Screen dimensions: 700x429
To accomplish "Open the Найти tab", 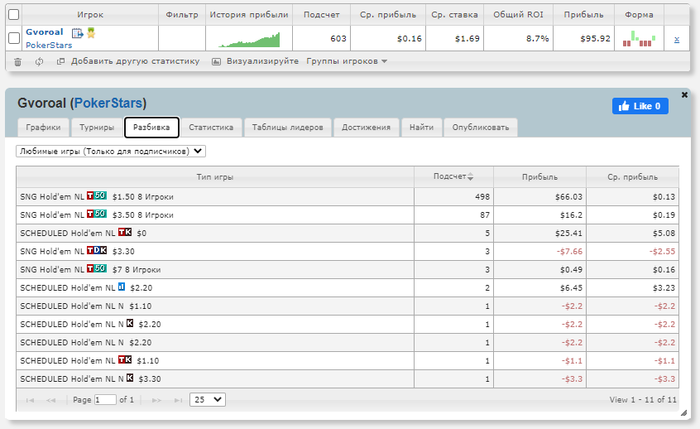I will pos(421,127).
